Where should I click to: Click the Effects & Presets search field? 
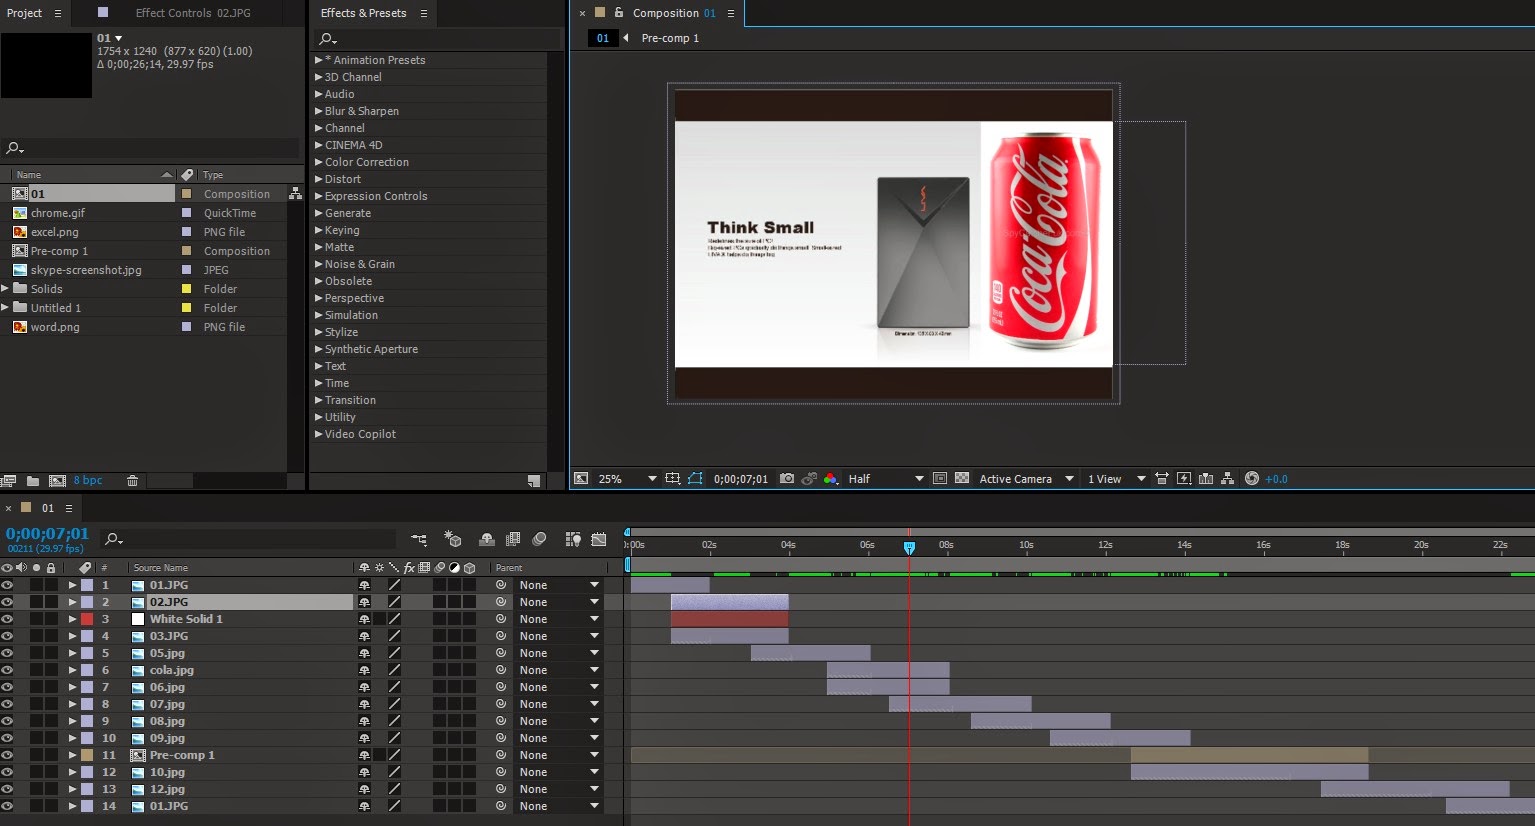[x=440, y=39]
